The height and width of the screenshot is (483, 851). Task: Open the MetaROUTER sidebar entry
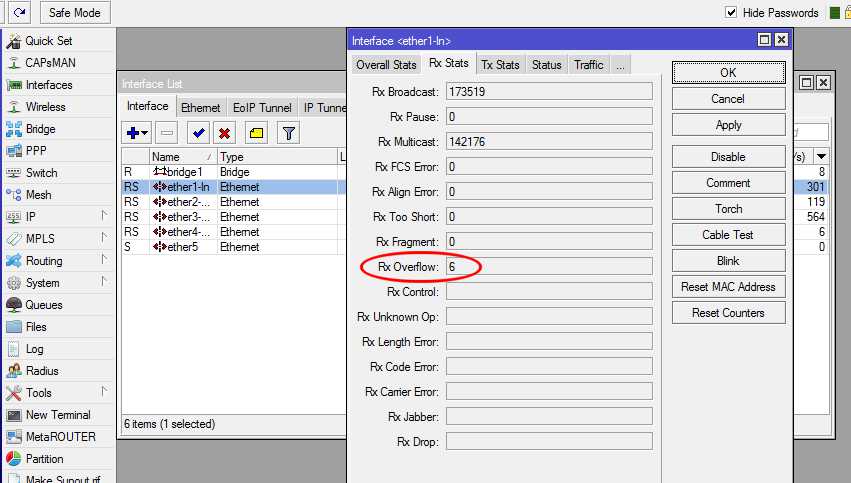tap(51, 437)
